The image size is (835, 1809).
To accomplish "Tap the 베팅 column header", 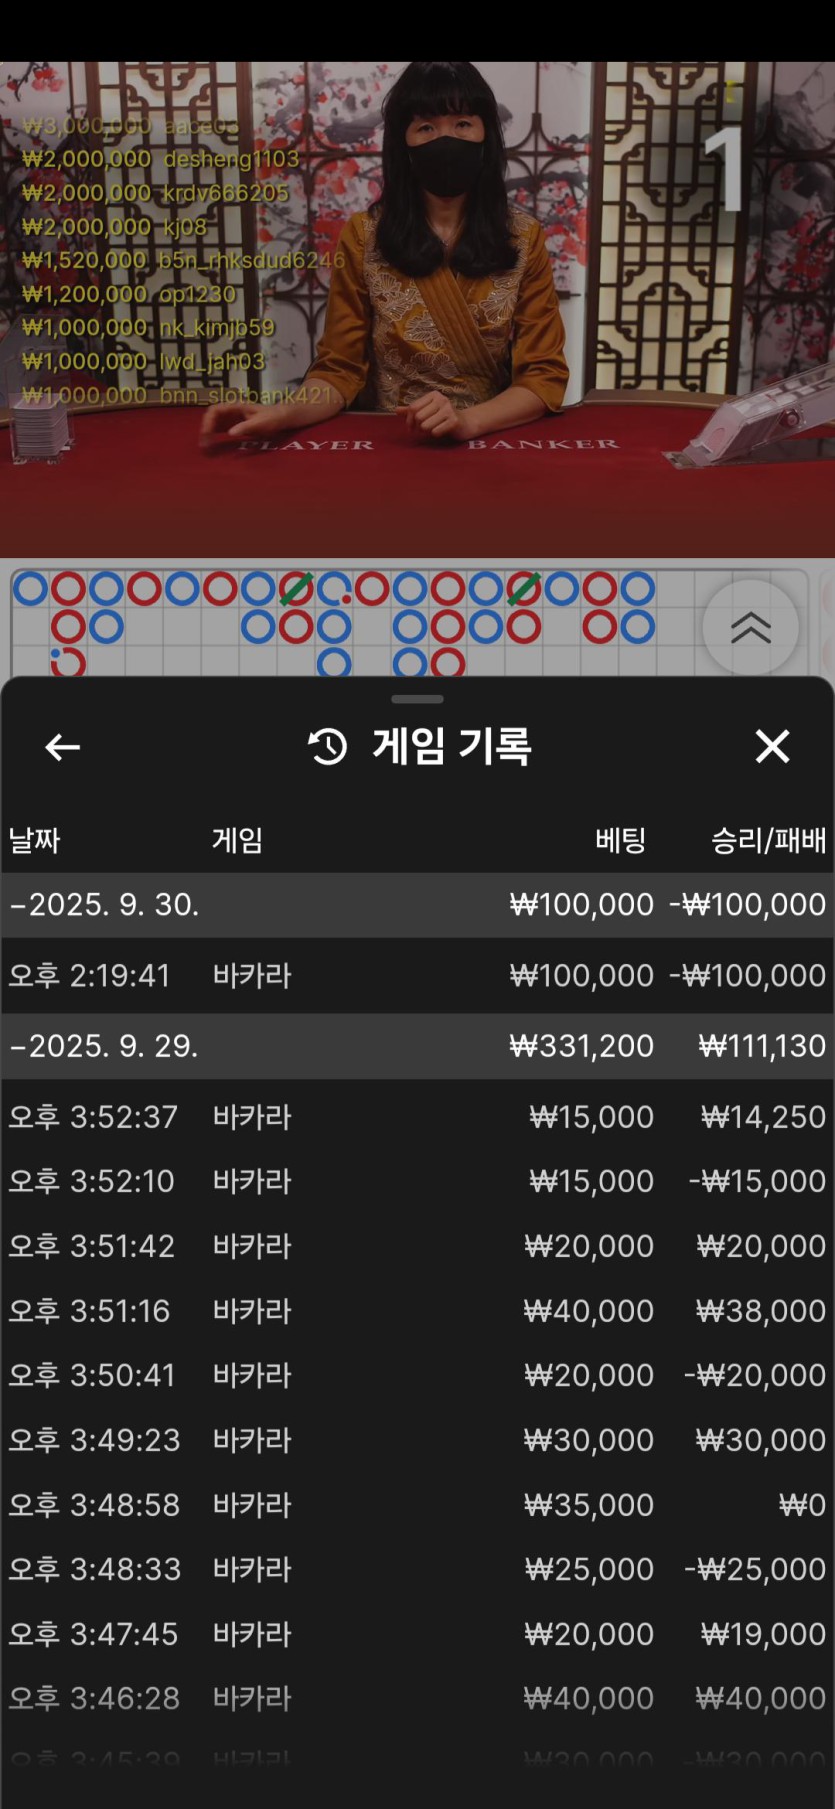I will pyautogui.click(x=620, y=840).
